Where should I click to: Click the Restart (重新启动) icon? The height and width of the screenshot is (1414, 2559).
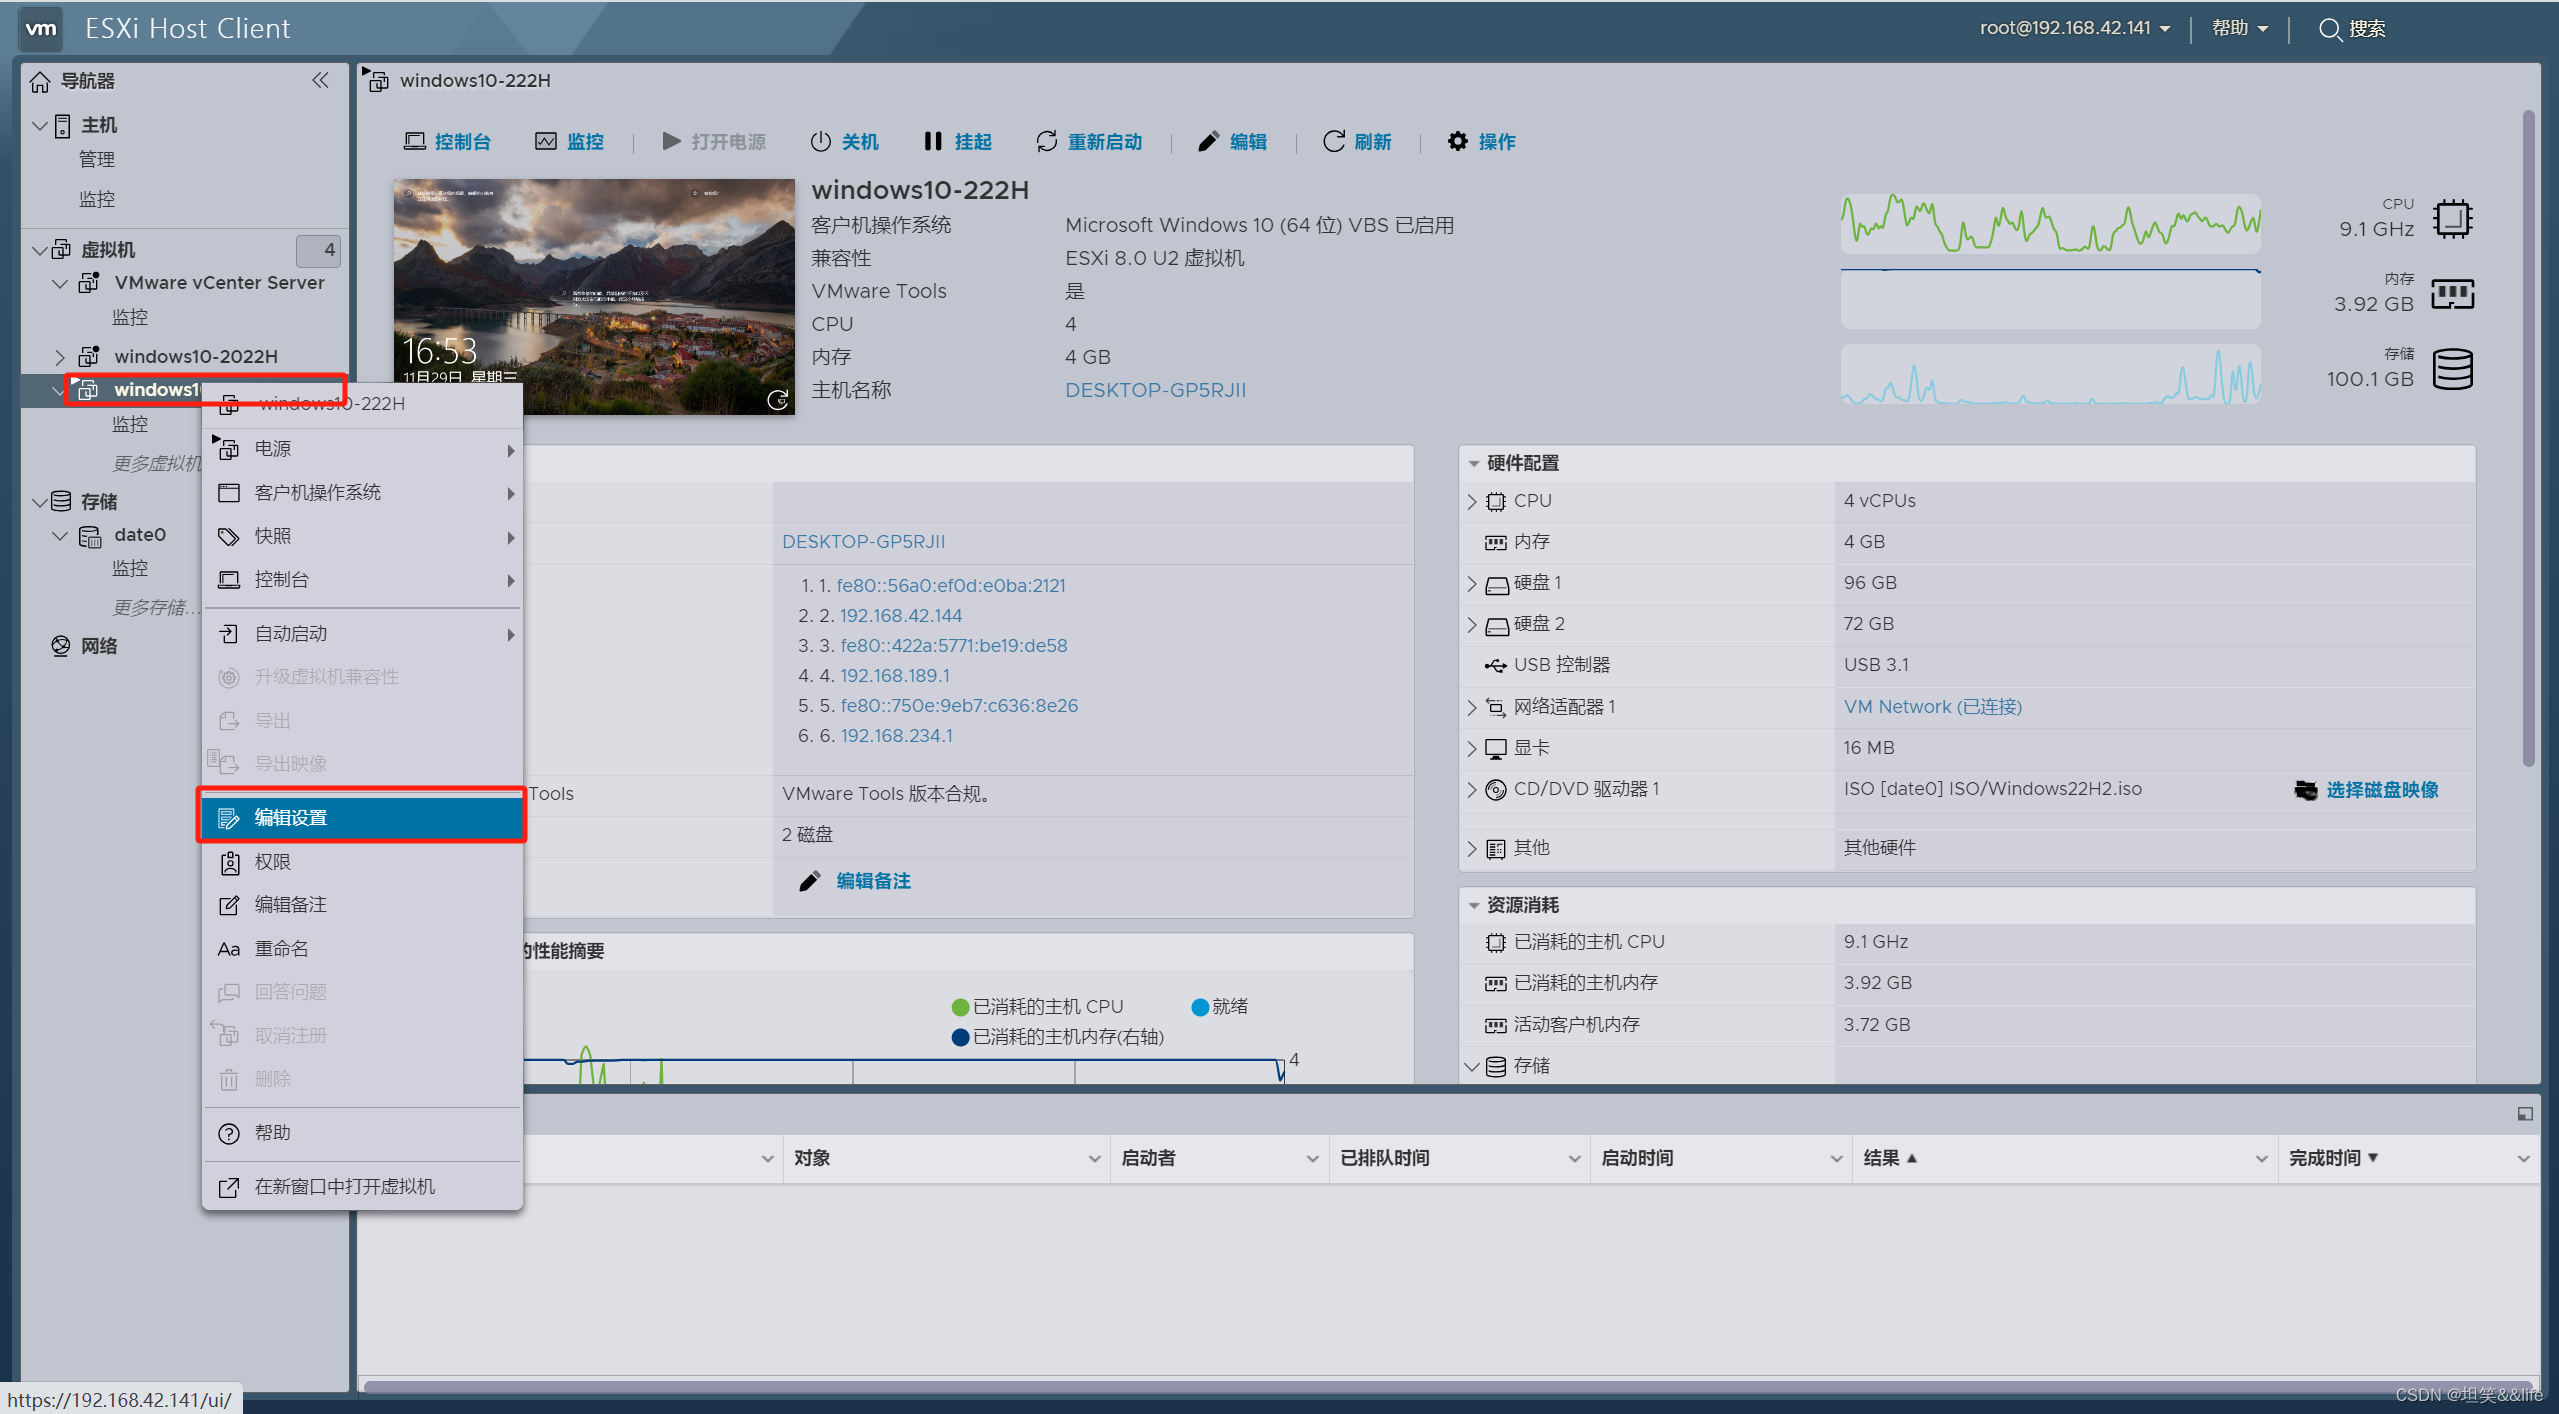click(1046, 141)
